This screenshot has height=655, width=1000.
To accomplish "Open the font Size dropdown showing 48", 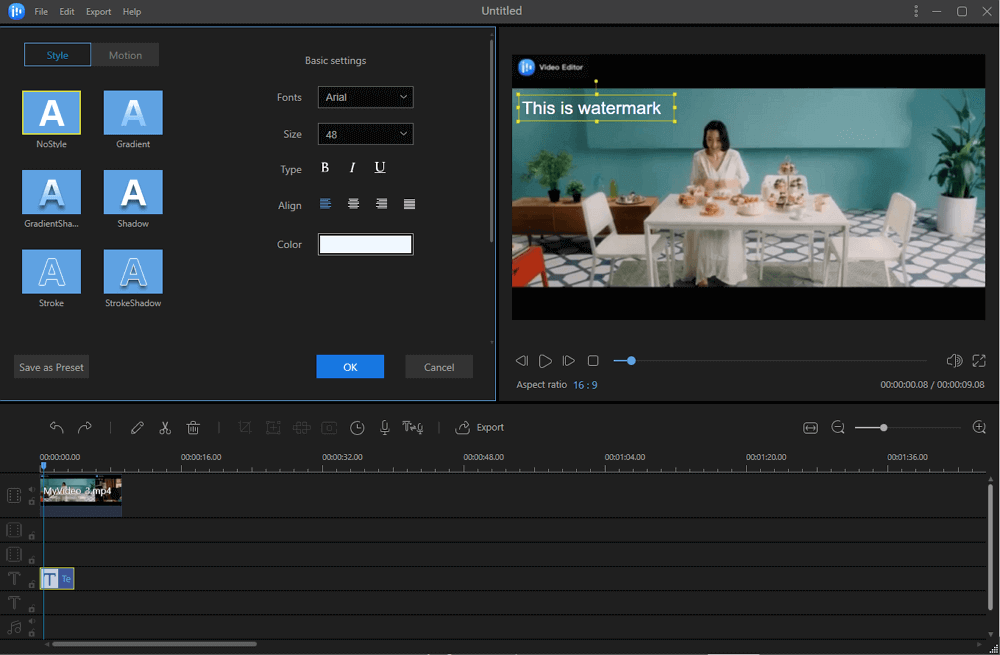I will point(365,133).
